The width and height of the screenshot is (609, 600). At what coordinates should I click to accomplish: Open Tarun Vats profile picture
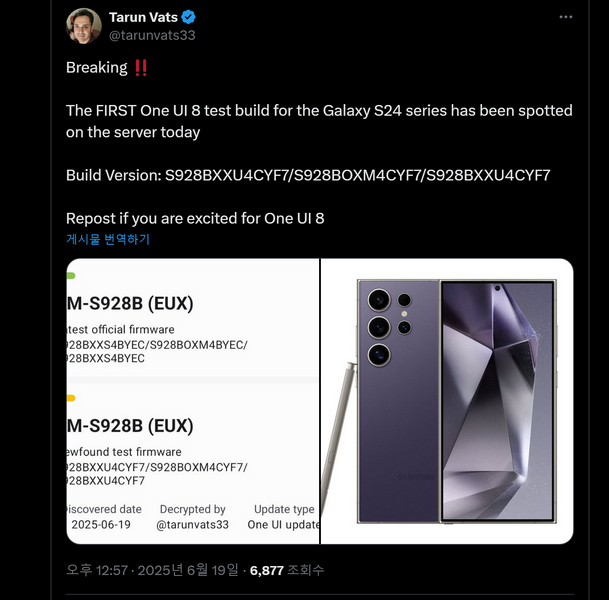point(84,26)
